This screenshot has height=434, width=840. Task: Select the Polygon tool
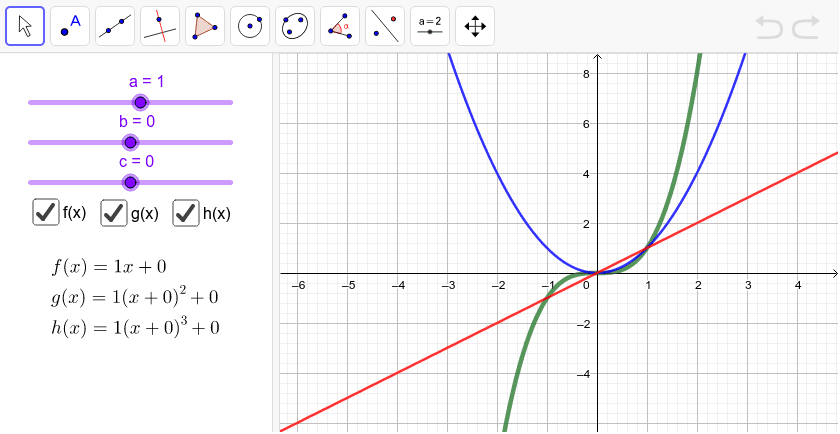205,26
